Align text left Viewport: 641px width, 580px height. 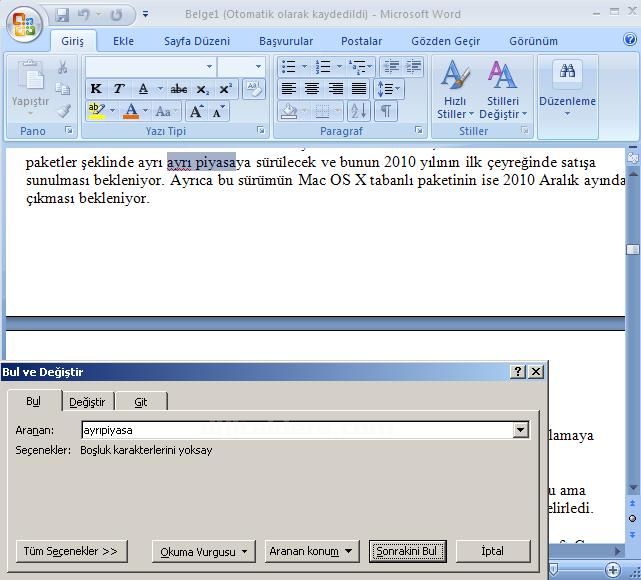(x=289, y=89)
